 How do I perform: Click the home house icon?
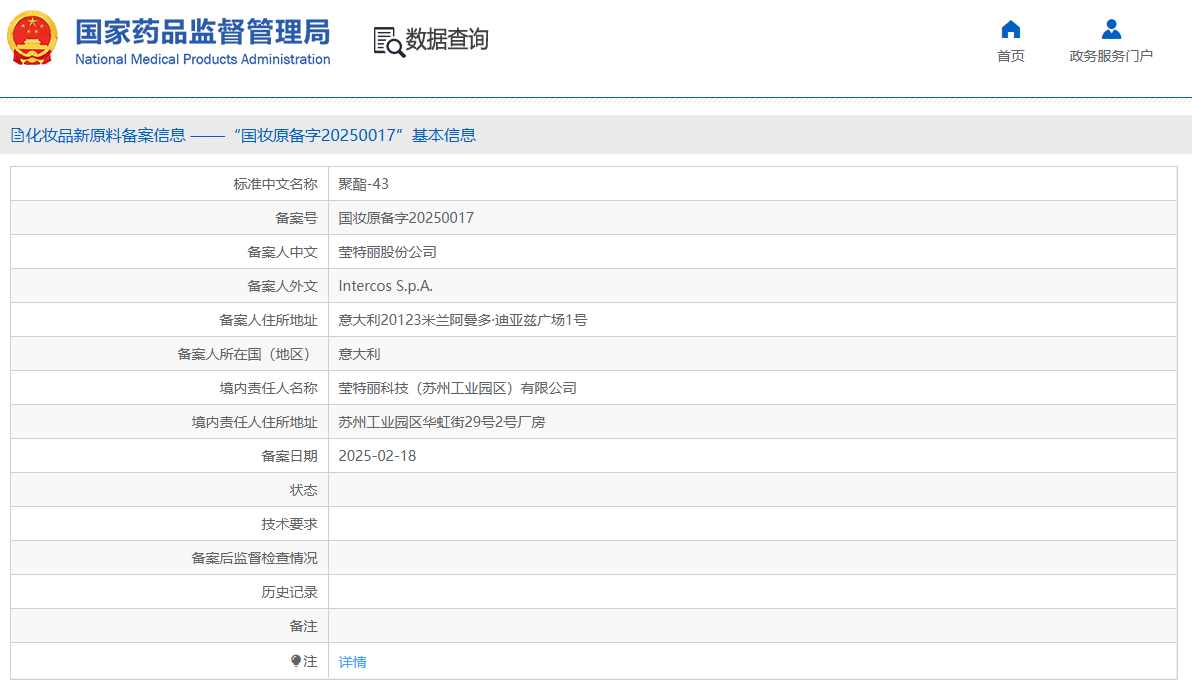click(x=1010, y=29)
